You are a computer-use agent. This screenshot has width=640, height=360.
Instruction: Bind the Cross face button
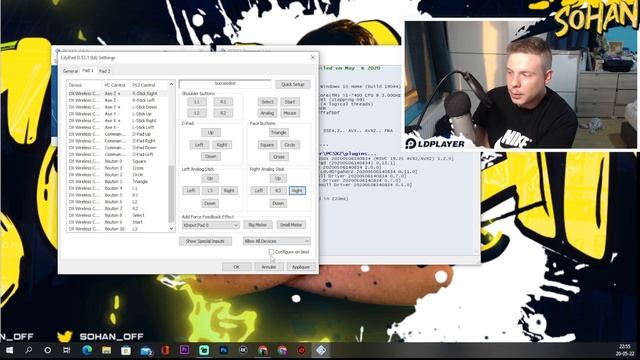[279, 157]
